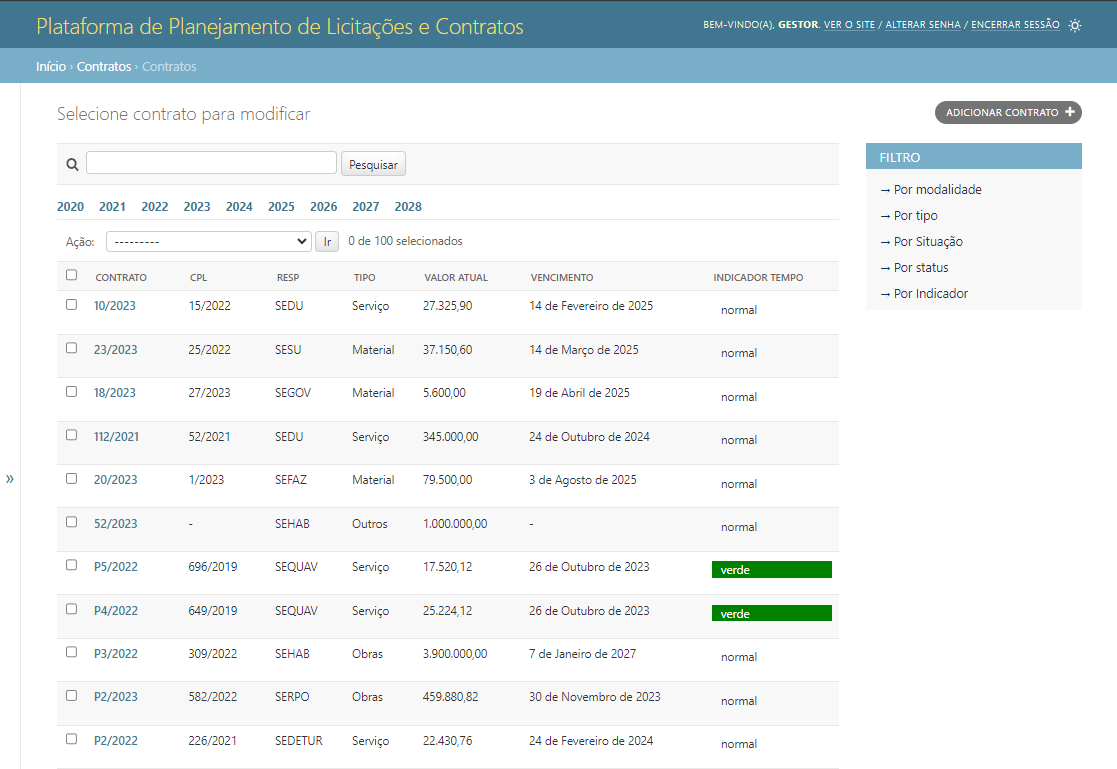
Task: Open contract 18/2023
Action: point(115,393)
